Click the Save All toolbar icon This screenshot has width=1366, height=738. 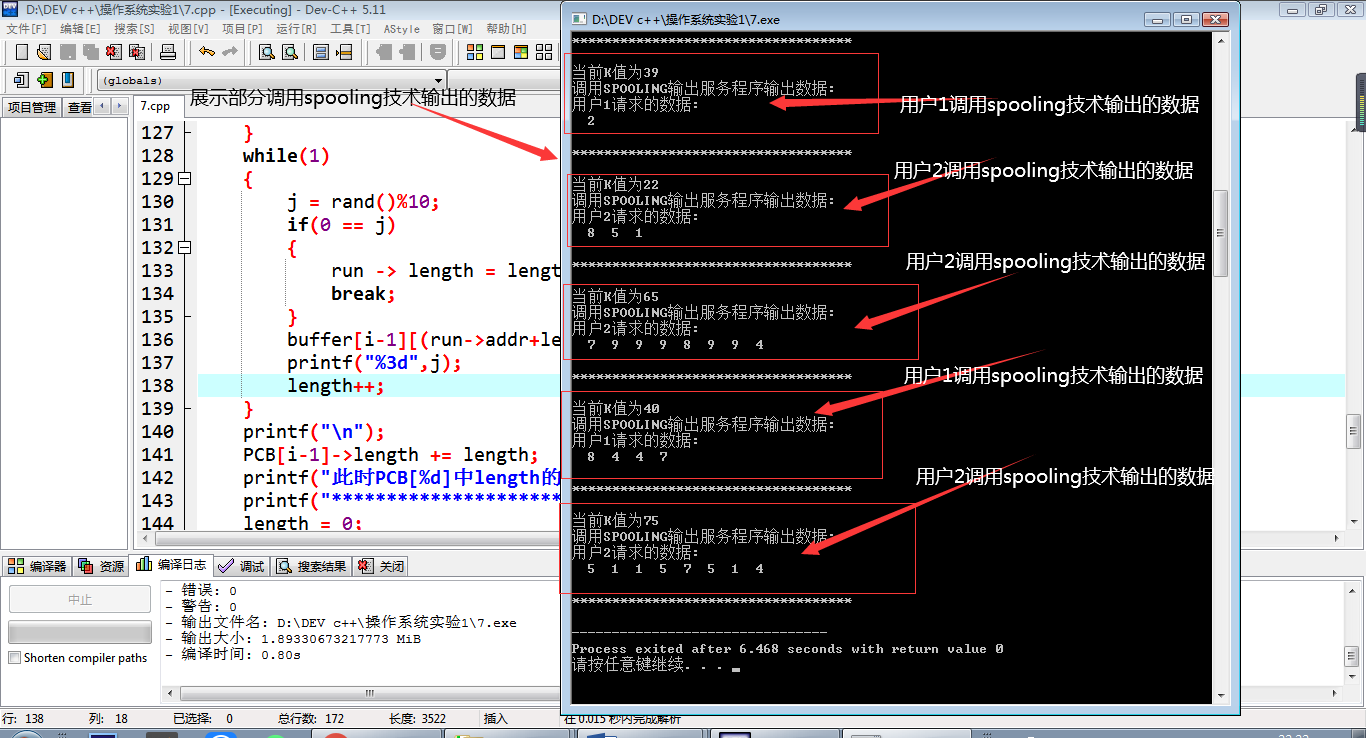coord(90,52)
